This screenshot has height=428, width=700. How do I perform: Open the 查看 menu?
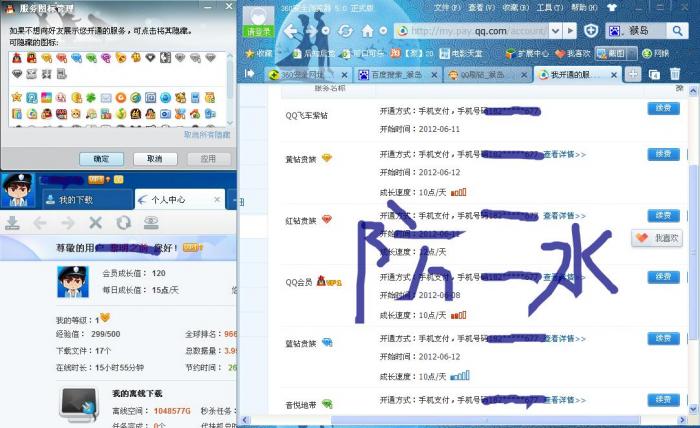coord(481,8)
